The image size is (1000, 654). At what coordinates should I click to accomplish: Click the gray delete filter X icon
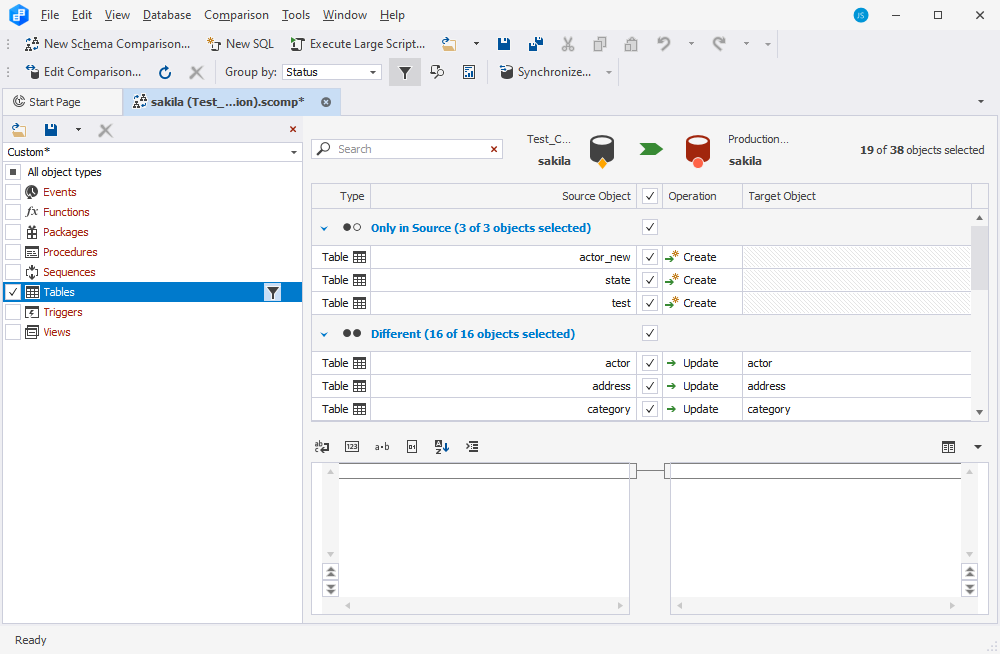click(105, 131)
